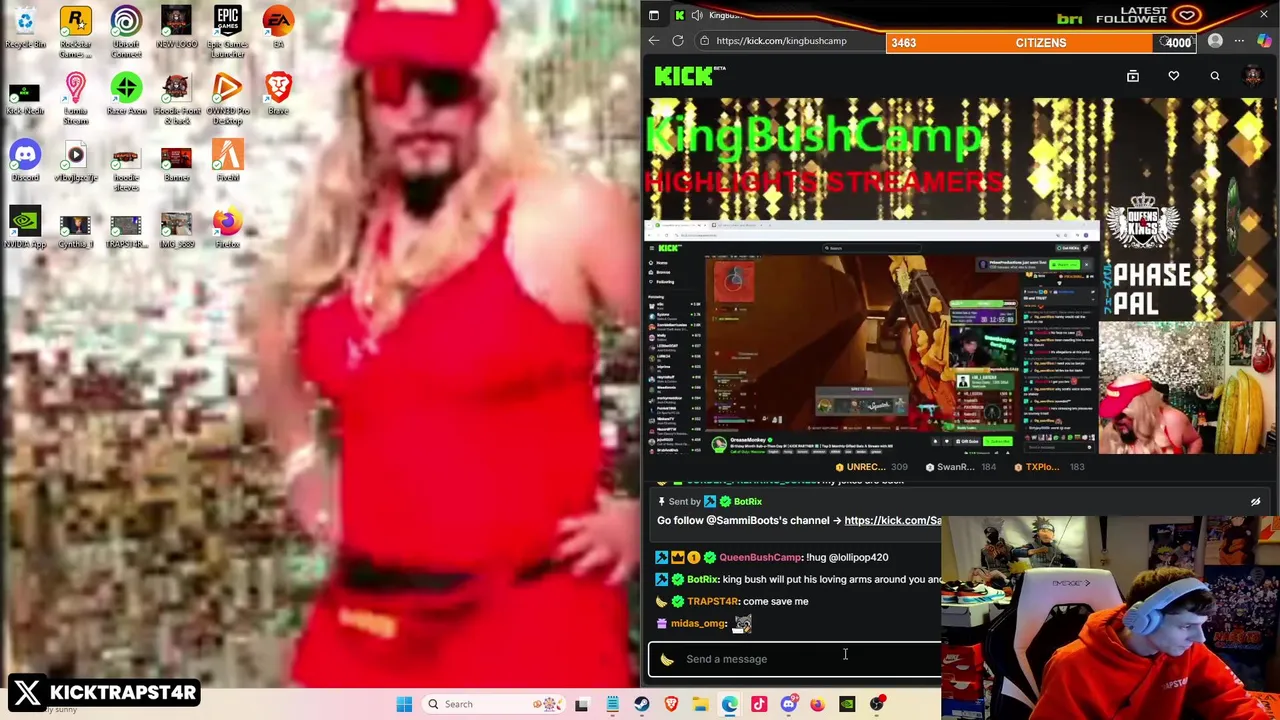Open the Kick clips icon in header
1280x720 pixels.
[x=1133, y=76]
